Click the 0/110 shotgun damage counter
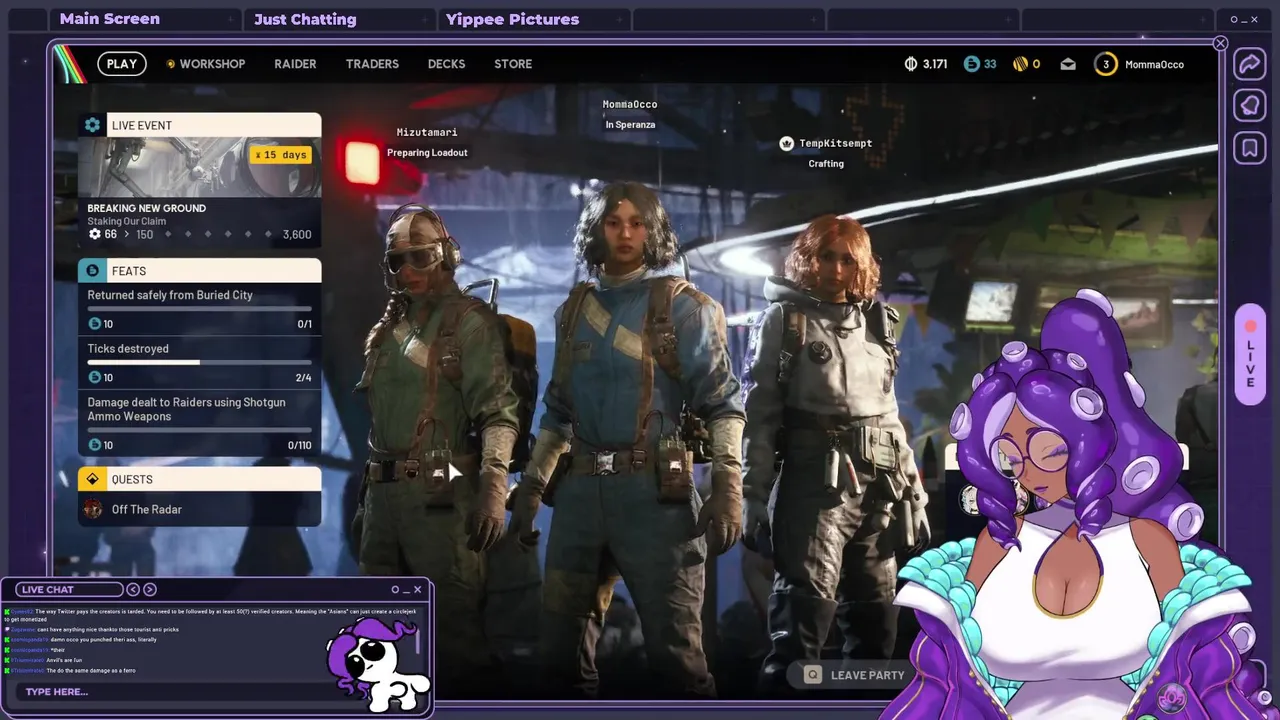Screen dimensions: 1280x720 click(300, 445)
